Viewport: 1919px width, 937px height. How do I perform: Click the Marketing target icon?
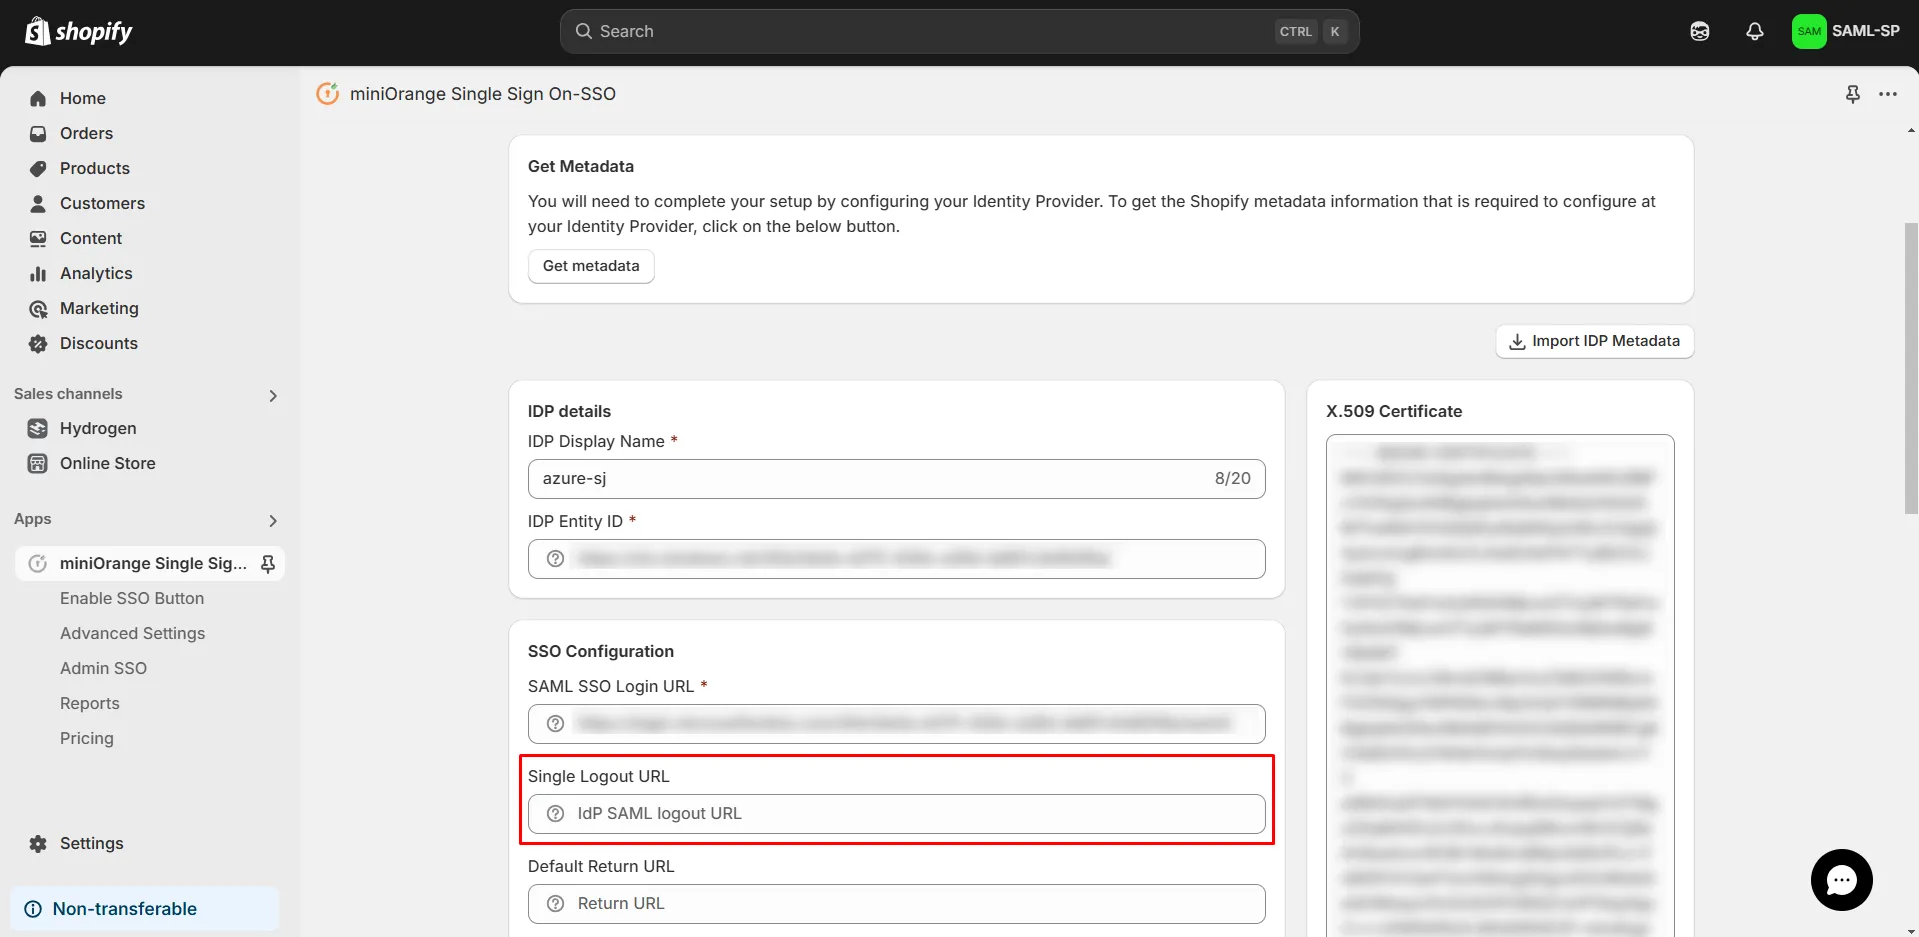38,308
